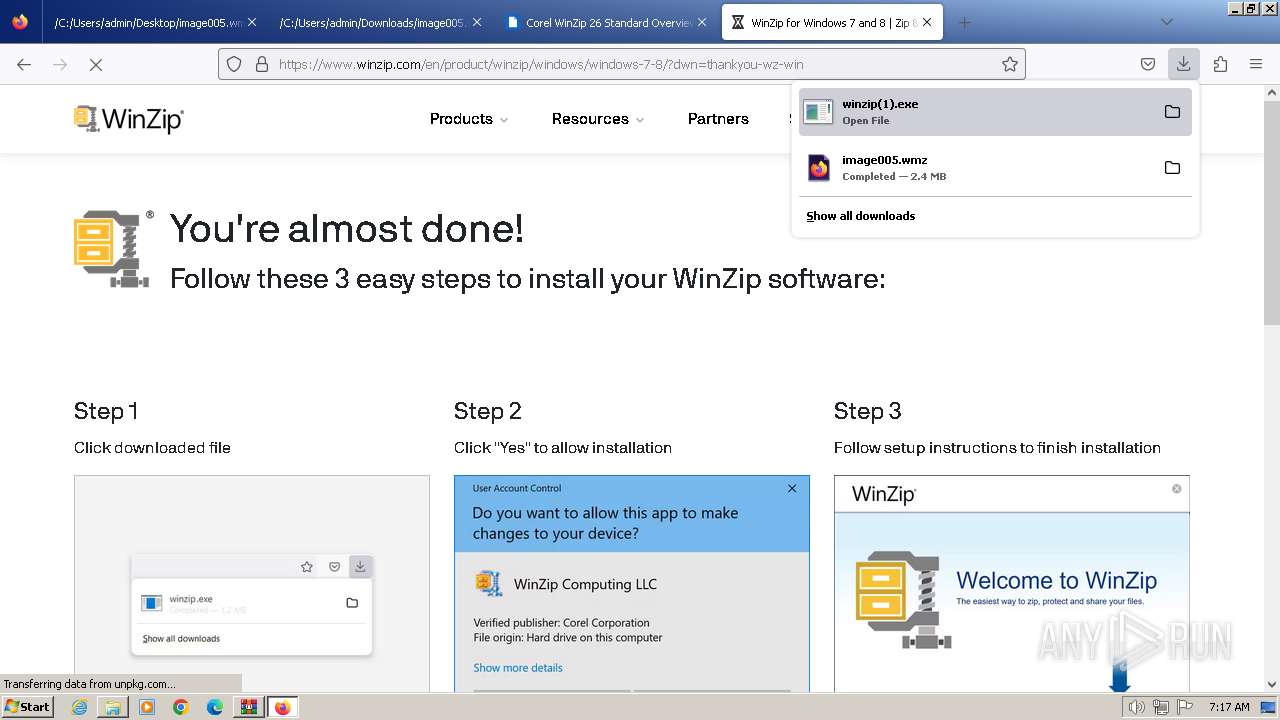The image size is (1280, 720).
Task: Open File Explorer from taskbar
Action: 113,707
